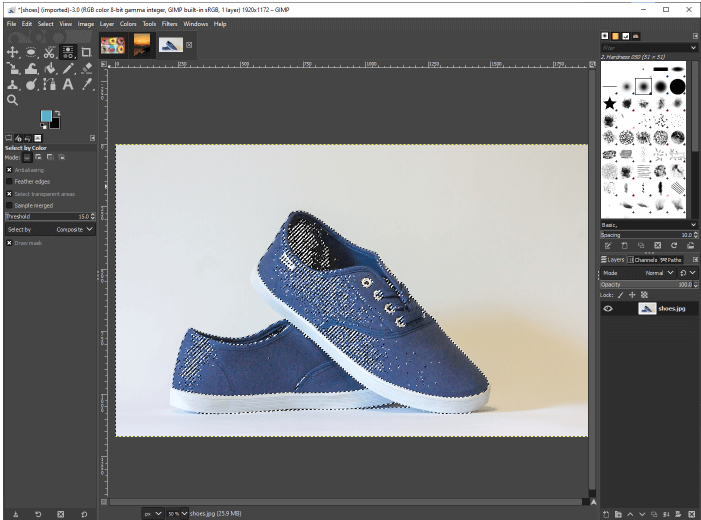This screenshot has width=701, height=520.
Task: Click the layer Opacity slider
Action: pos(649,284)
